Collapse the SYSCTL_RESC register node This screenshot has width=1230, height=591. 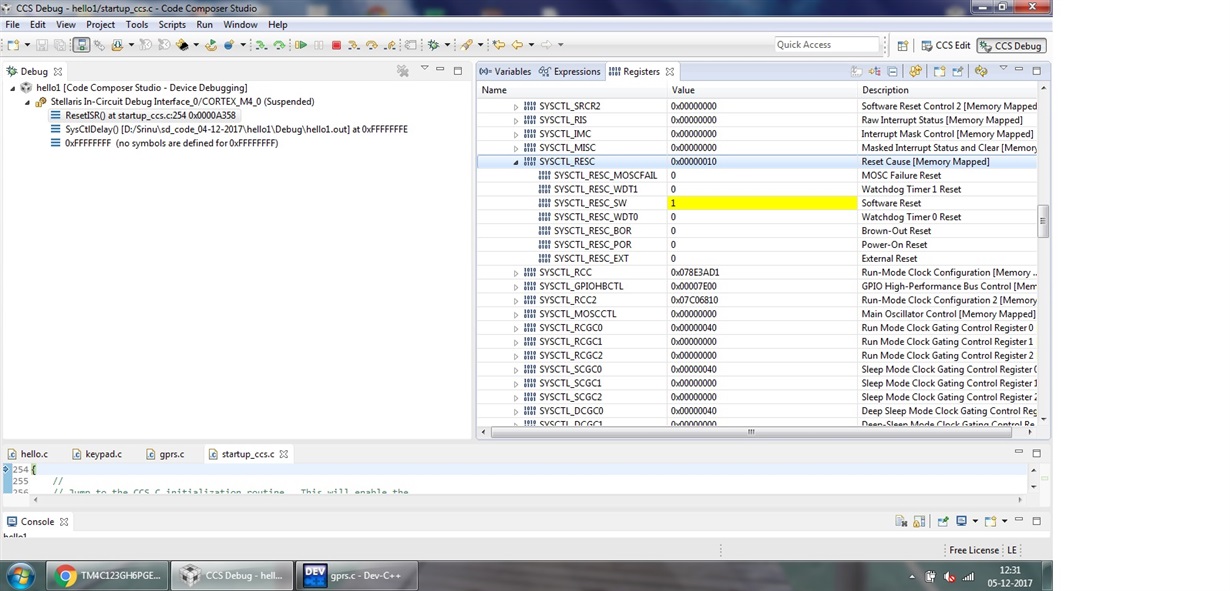point(516,162)
